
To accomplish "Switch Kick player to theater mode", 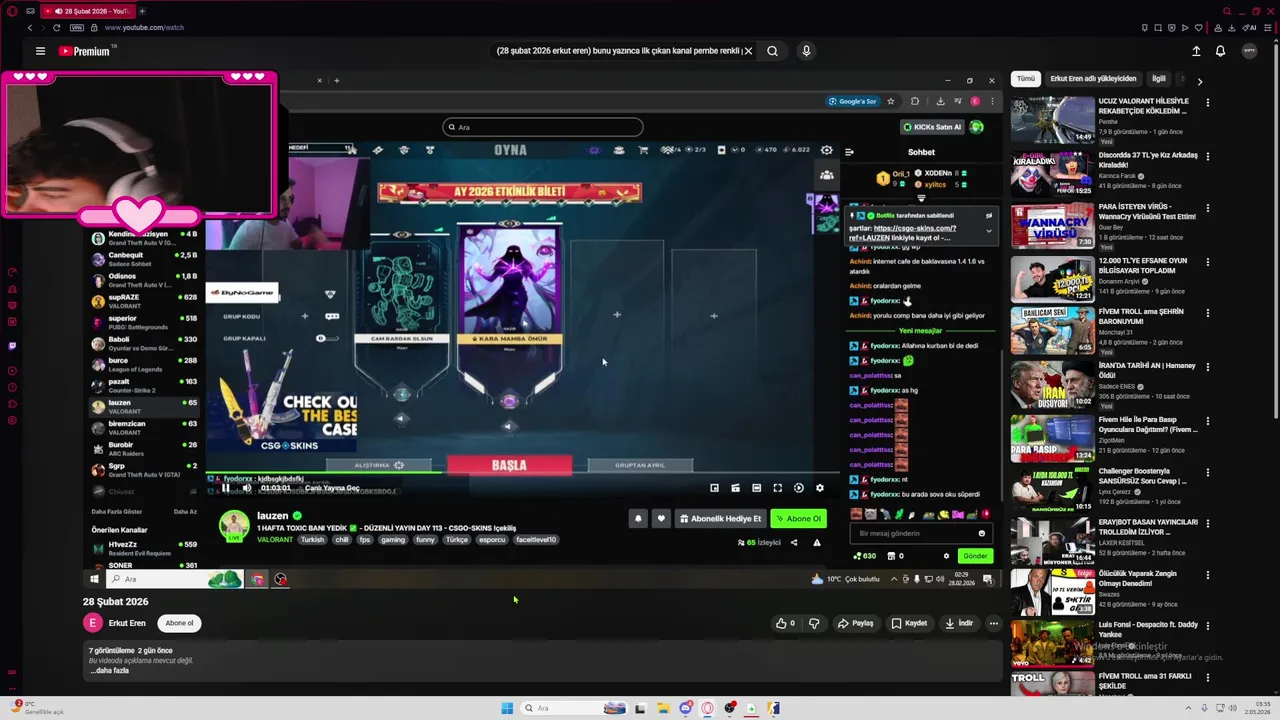I will coord(756,488).
